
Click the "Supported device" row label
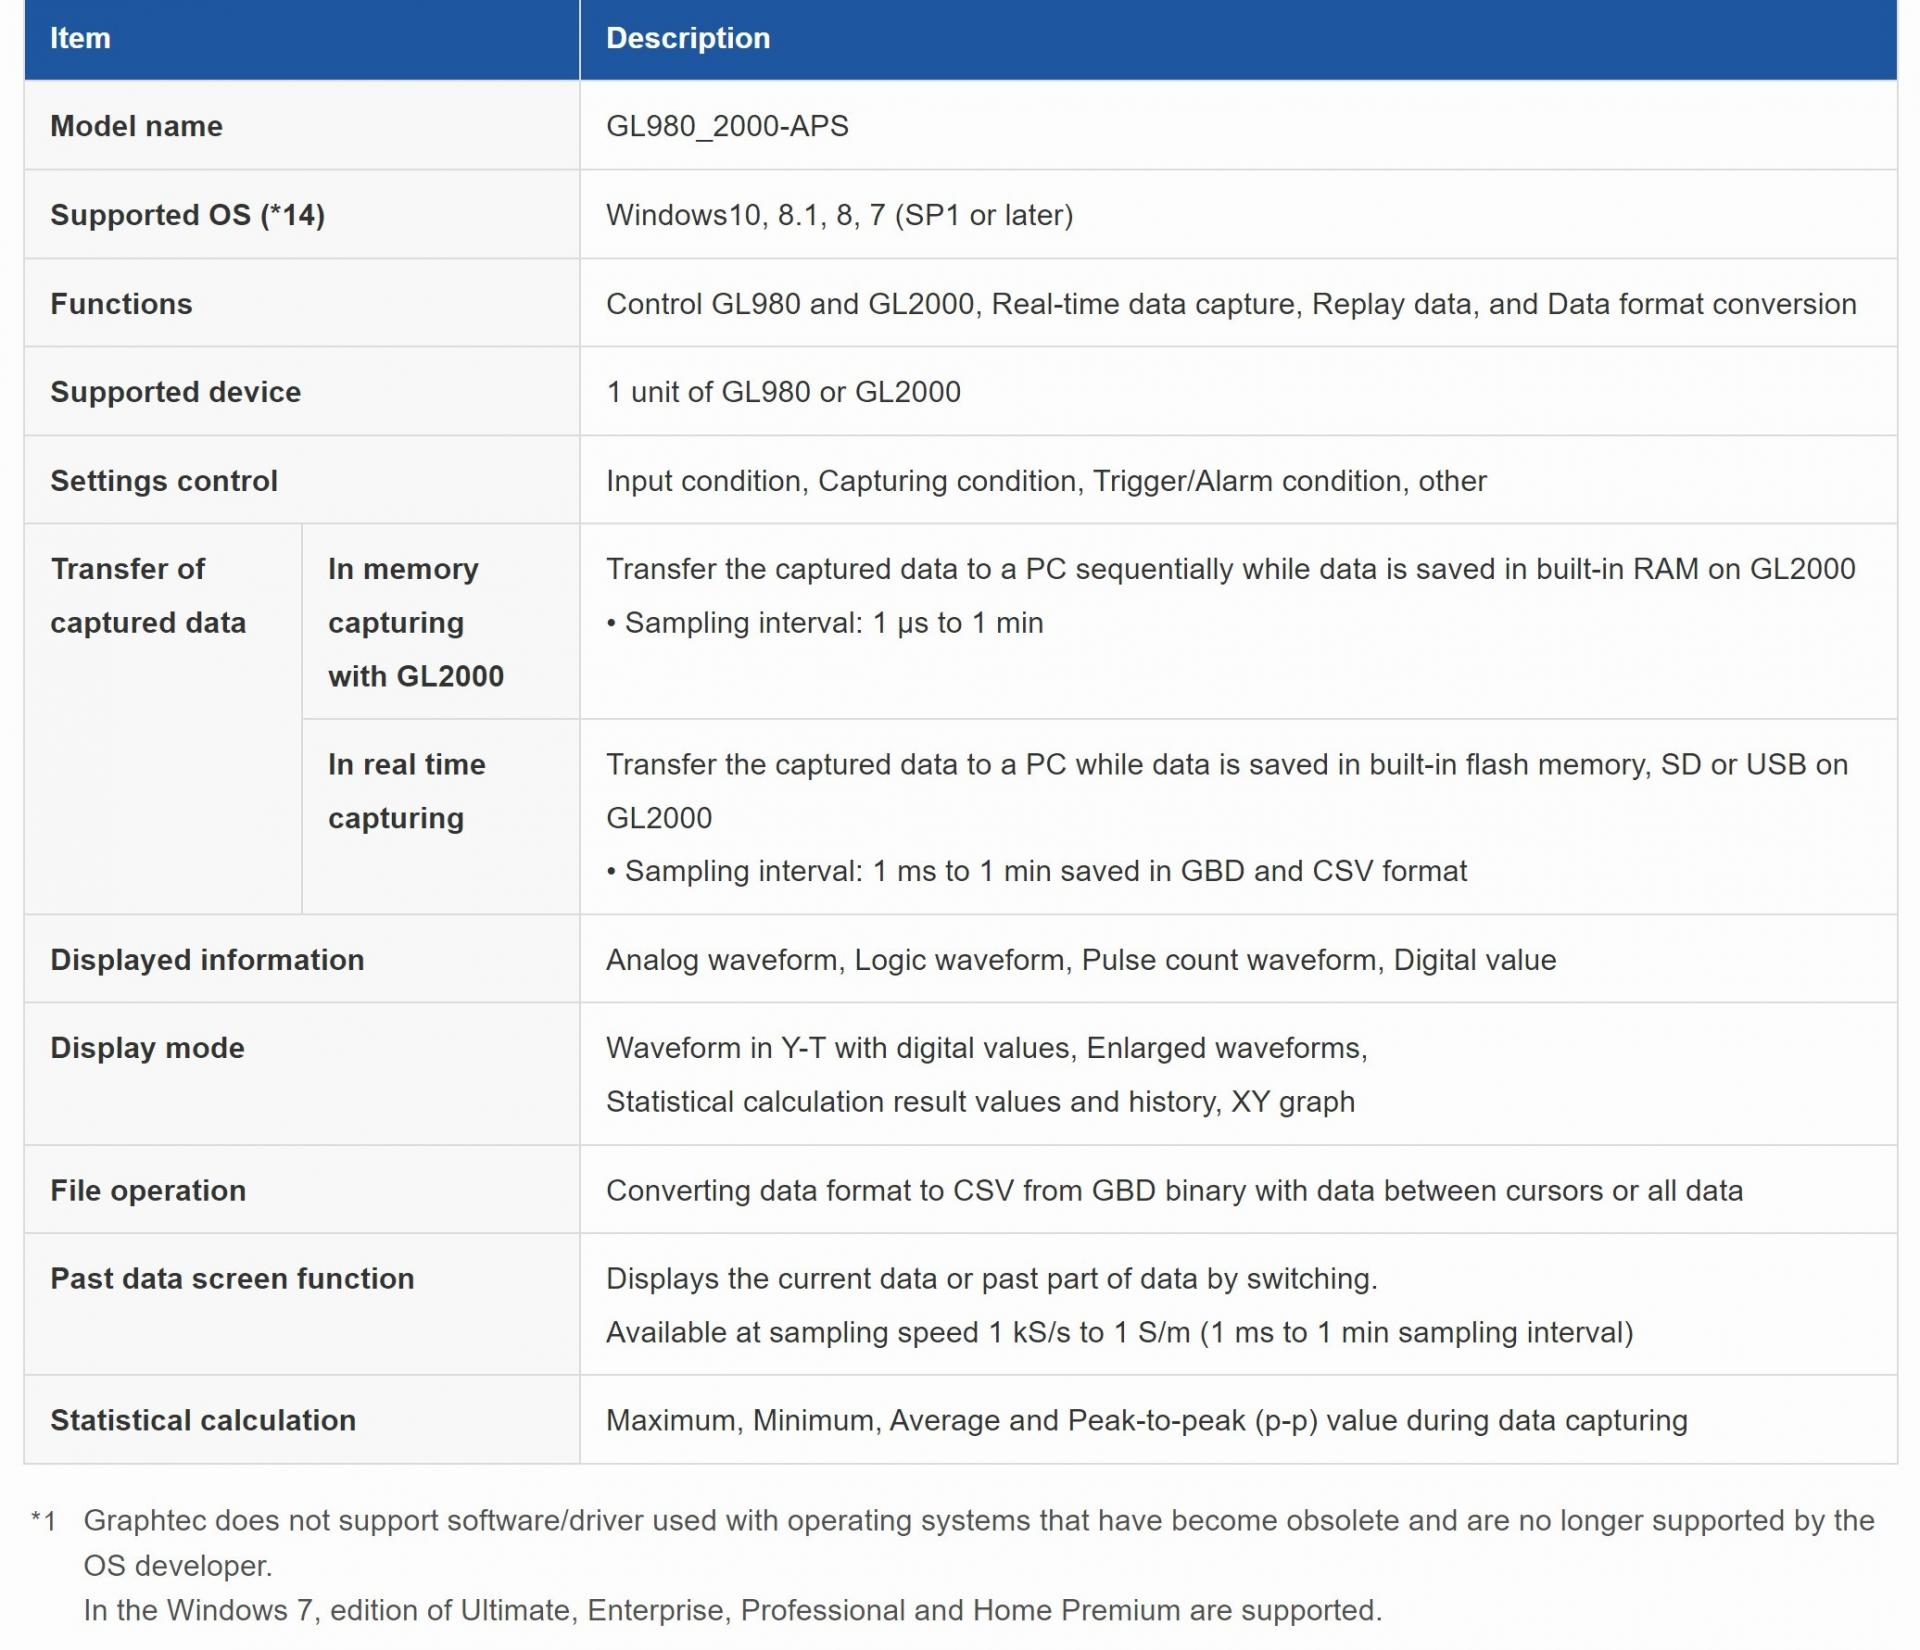pos(175,392)
